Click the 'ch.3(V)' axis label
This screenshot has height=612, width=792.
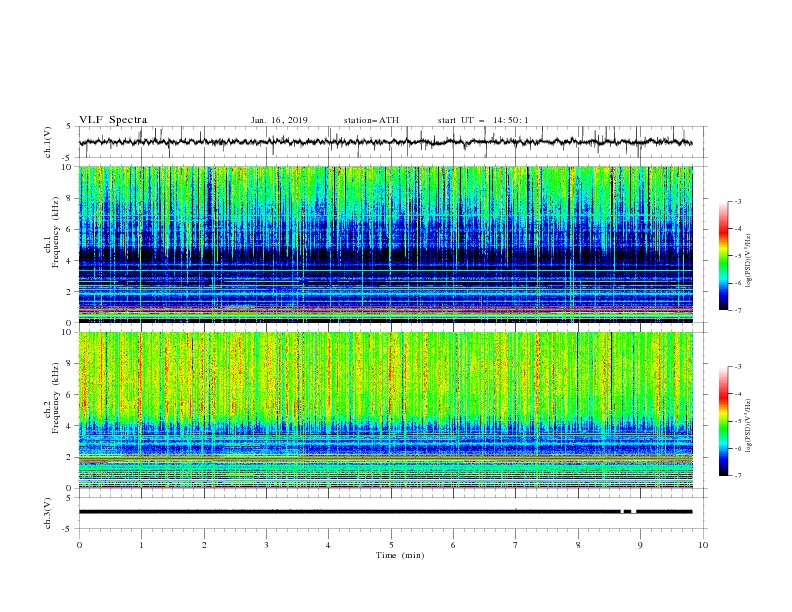point(48,513)
